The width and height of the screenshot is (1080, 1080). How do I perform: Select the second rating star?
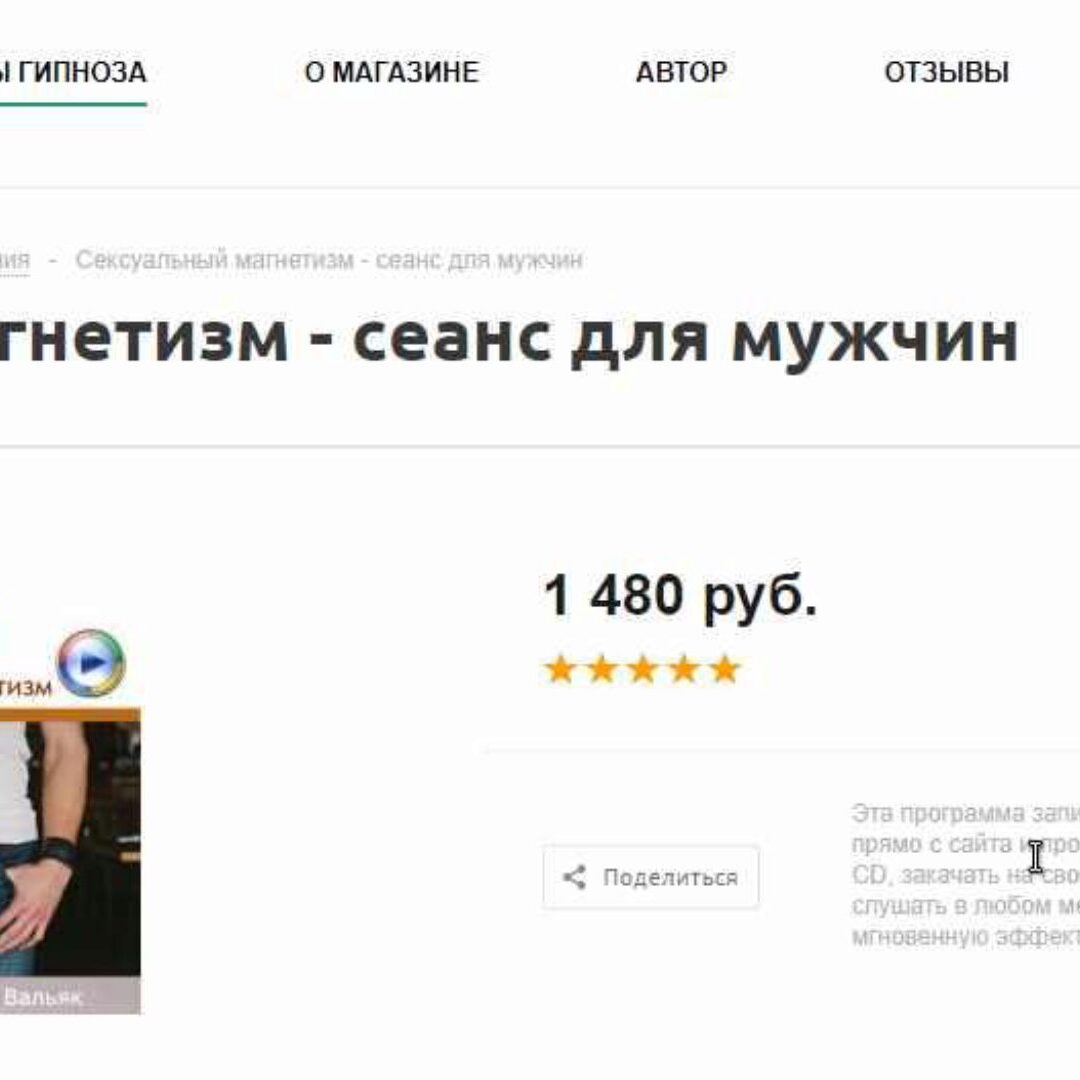click(602, 669)
